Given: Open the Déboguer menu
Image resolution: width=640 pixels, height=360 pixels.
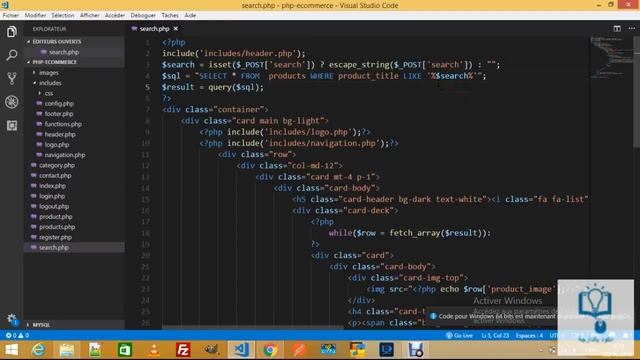Looking at the screenshot, I should [x=143, y=15].
